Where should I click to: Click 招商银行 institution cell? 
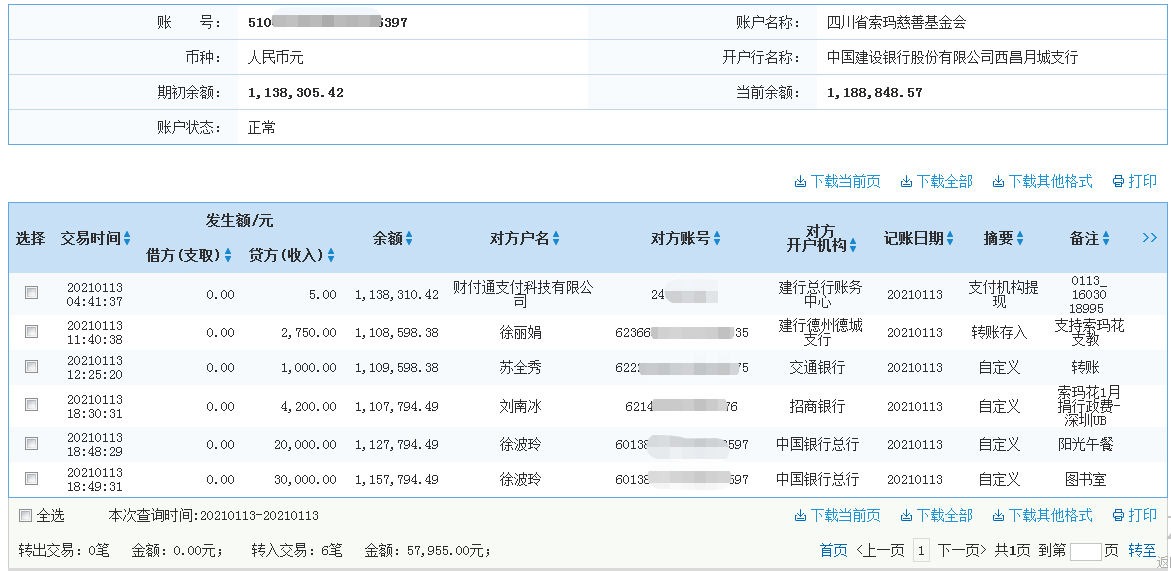[x=817, y=407]
